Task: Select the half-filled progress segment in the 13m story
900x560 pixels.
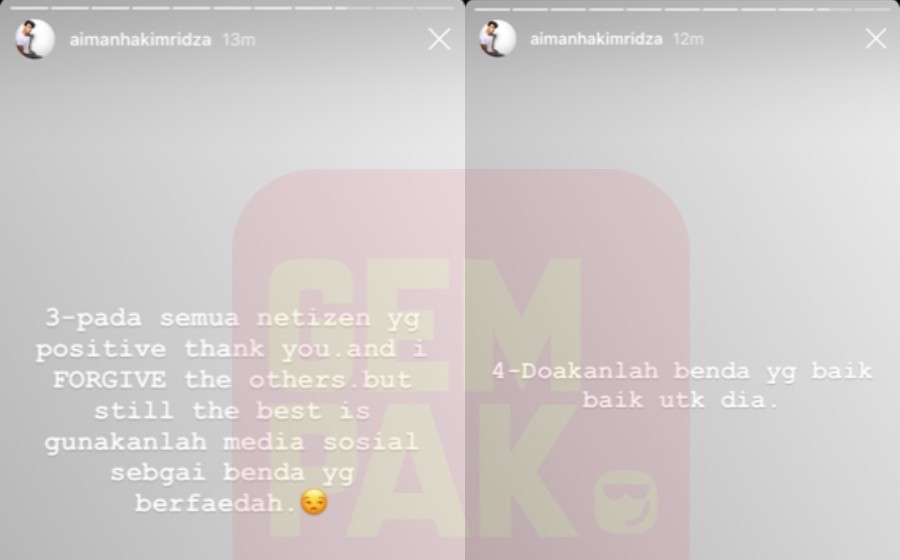Action: pos(354,8)
